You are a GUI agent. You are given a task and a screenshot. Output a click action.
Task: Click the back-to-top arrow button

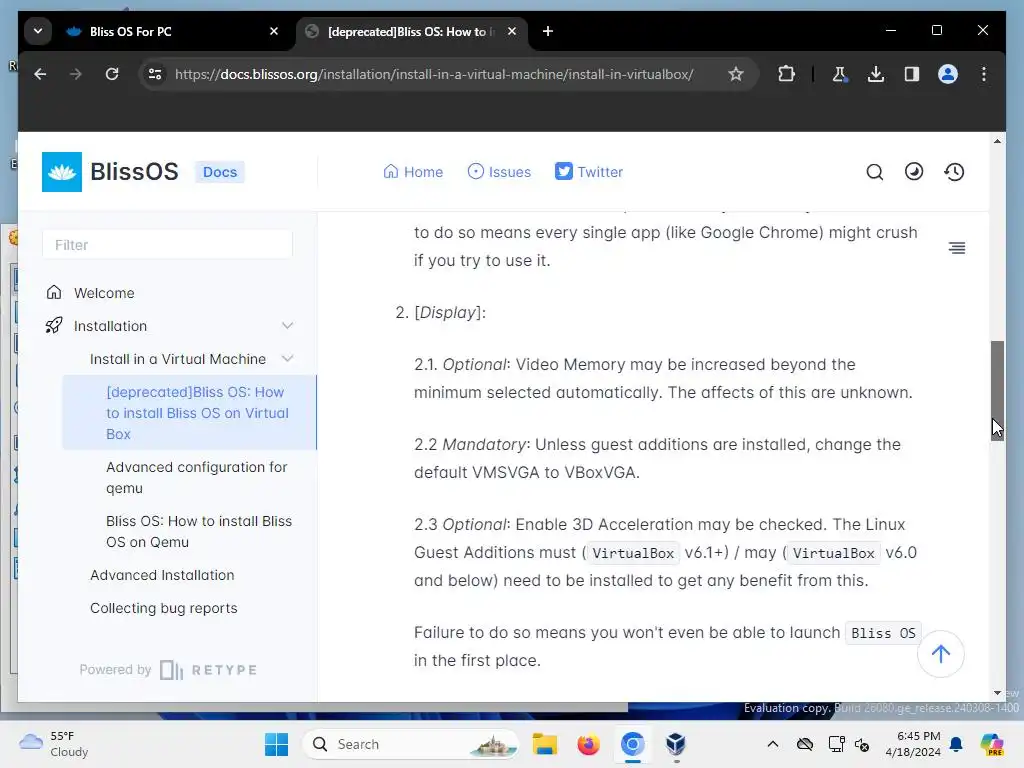coord(940,654)
